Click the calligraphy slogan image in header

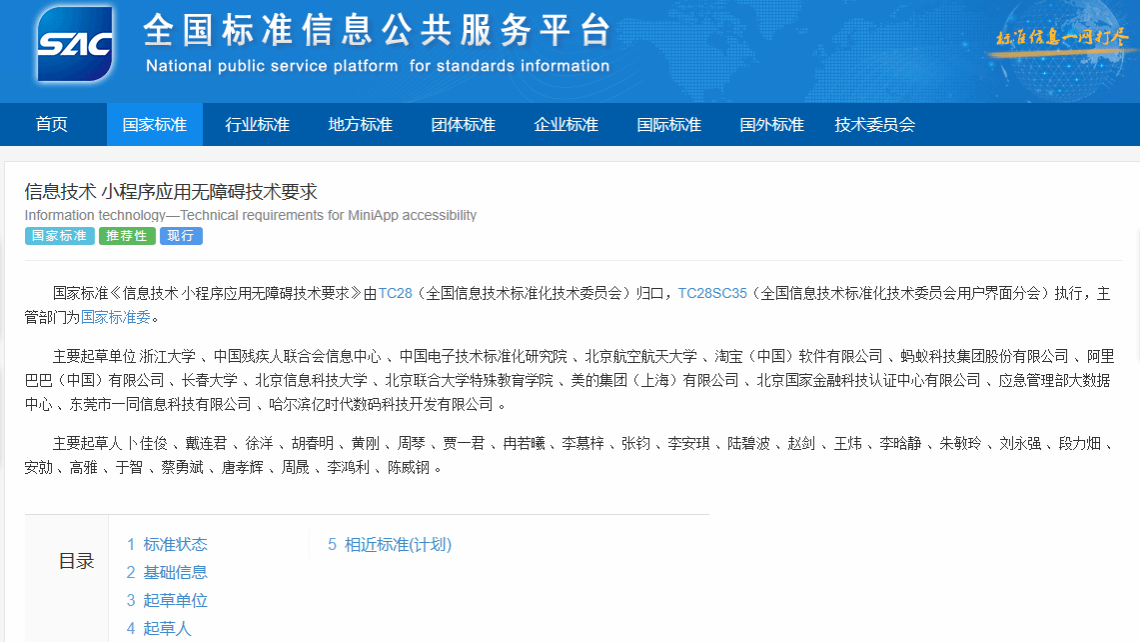(x=1061, y=39)
